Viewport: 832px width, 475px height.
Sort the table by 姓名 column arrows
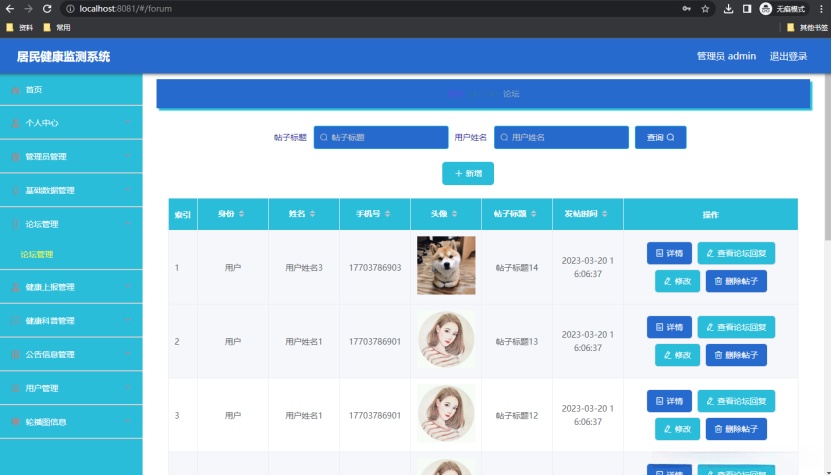point(313,214)
